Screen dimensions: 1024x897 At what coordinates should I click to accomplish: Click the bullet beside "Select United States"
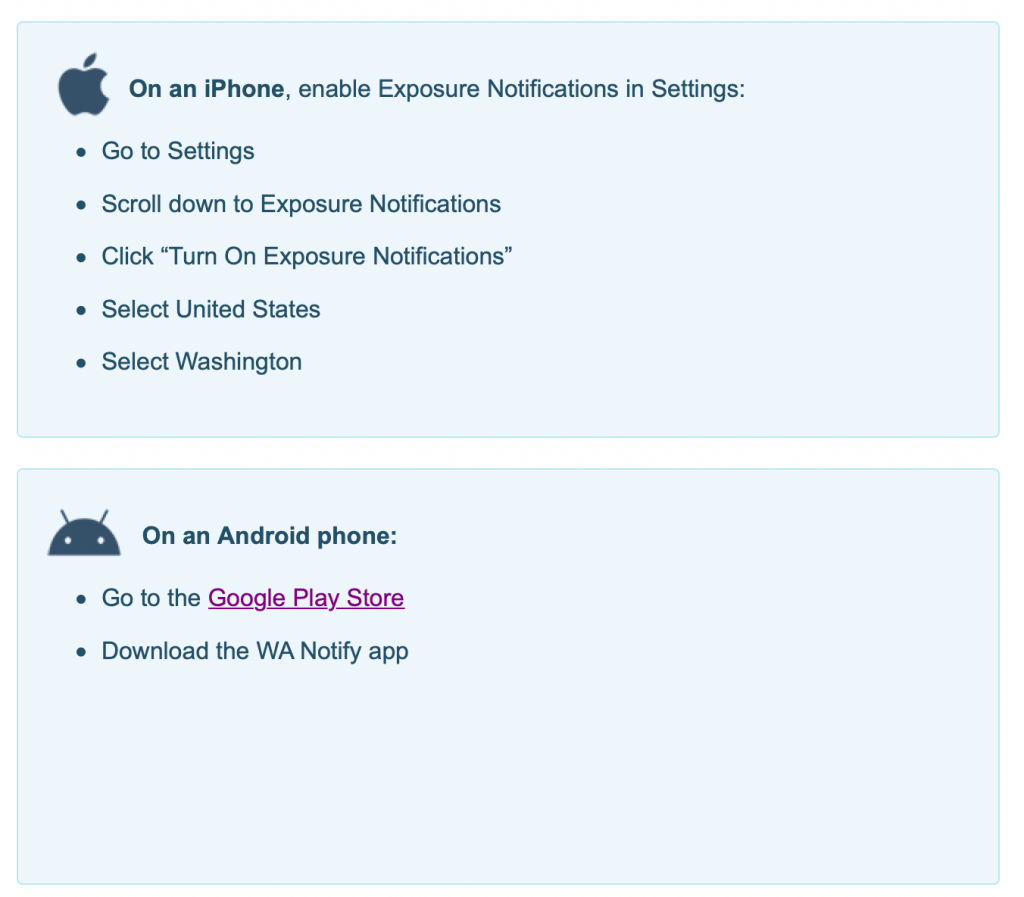[82, 310]
